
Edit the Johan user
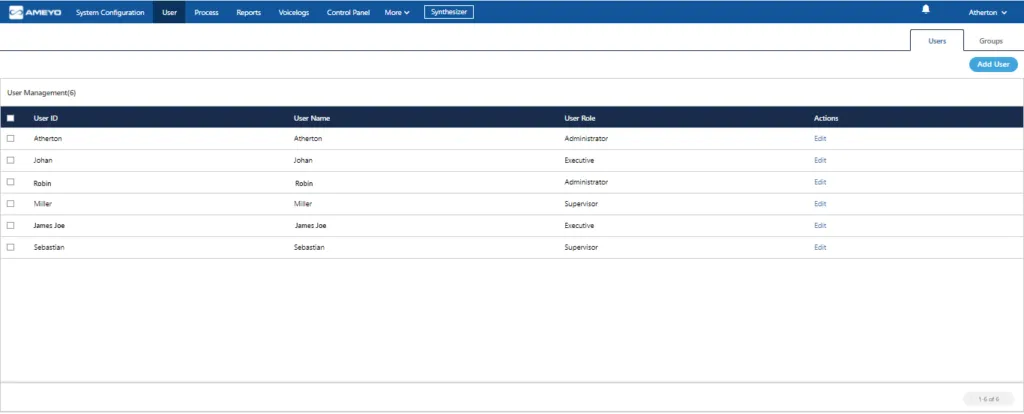(x=820, y=160)
